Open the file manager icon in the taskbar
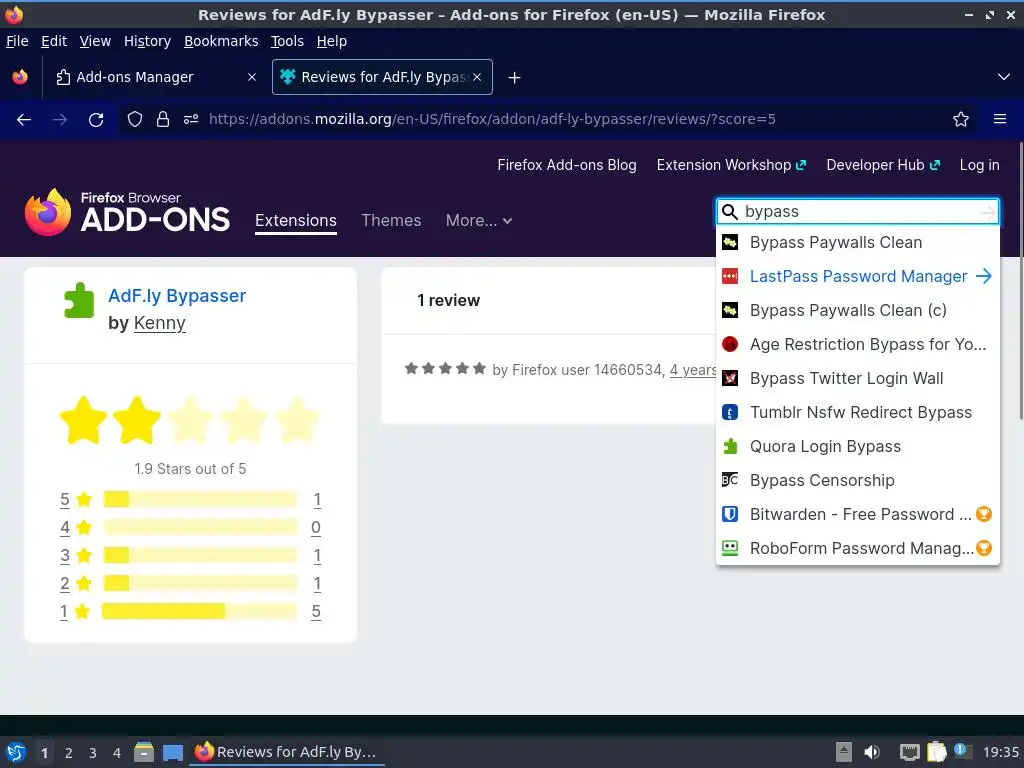1024x768 pixels. coord(144,752)
